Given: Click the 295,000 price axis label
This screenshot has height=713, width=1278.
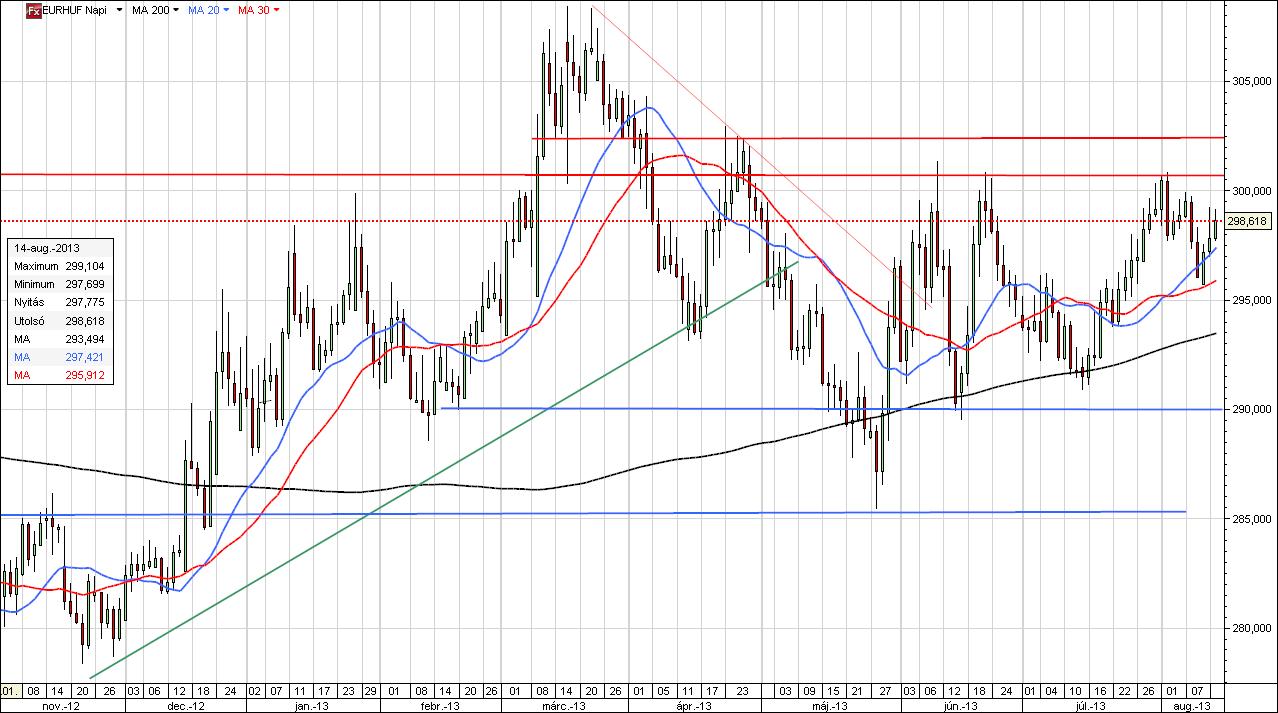Looking at the screenshot, I should tap(1251, 300).
